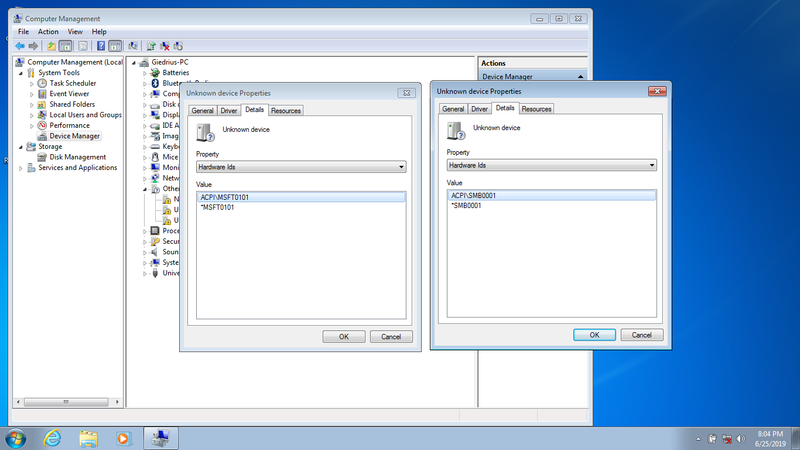Expand the Event Viewer node
Image resolution: width=800 pixels, height=450 pixels.
[32, 94]
